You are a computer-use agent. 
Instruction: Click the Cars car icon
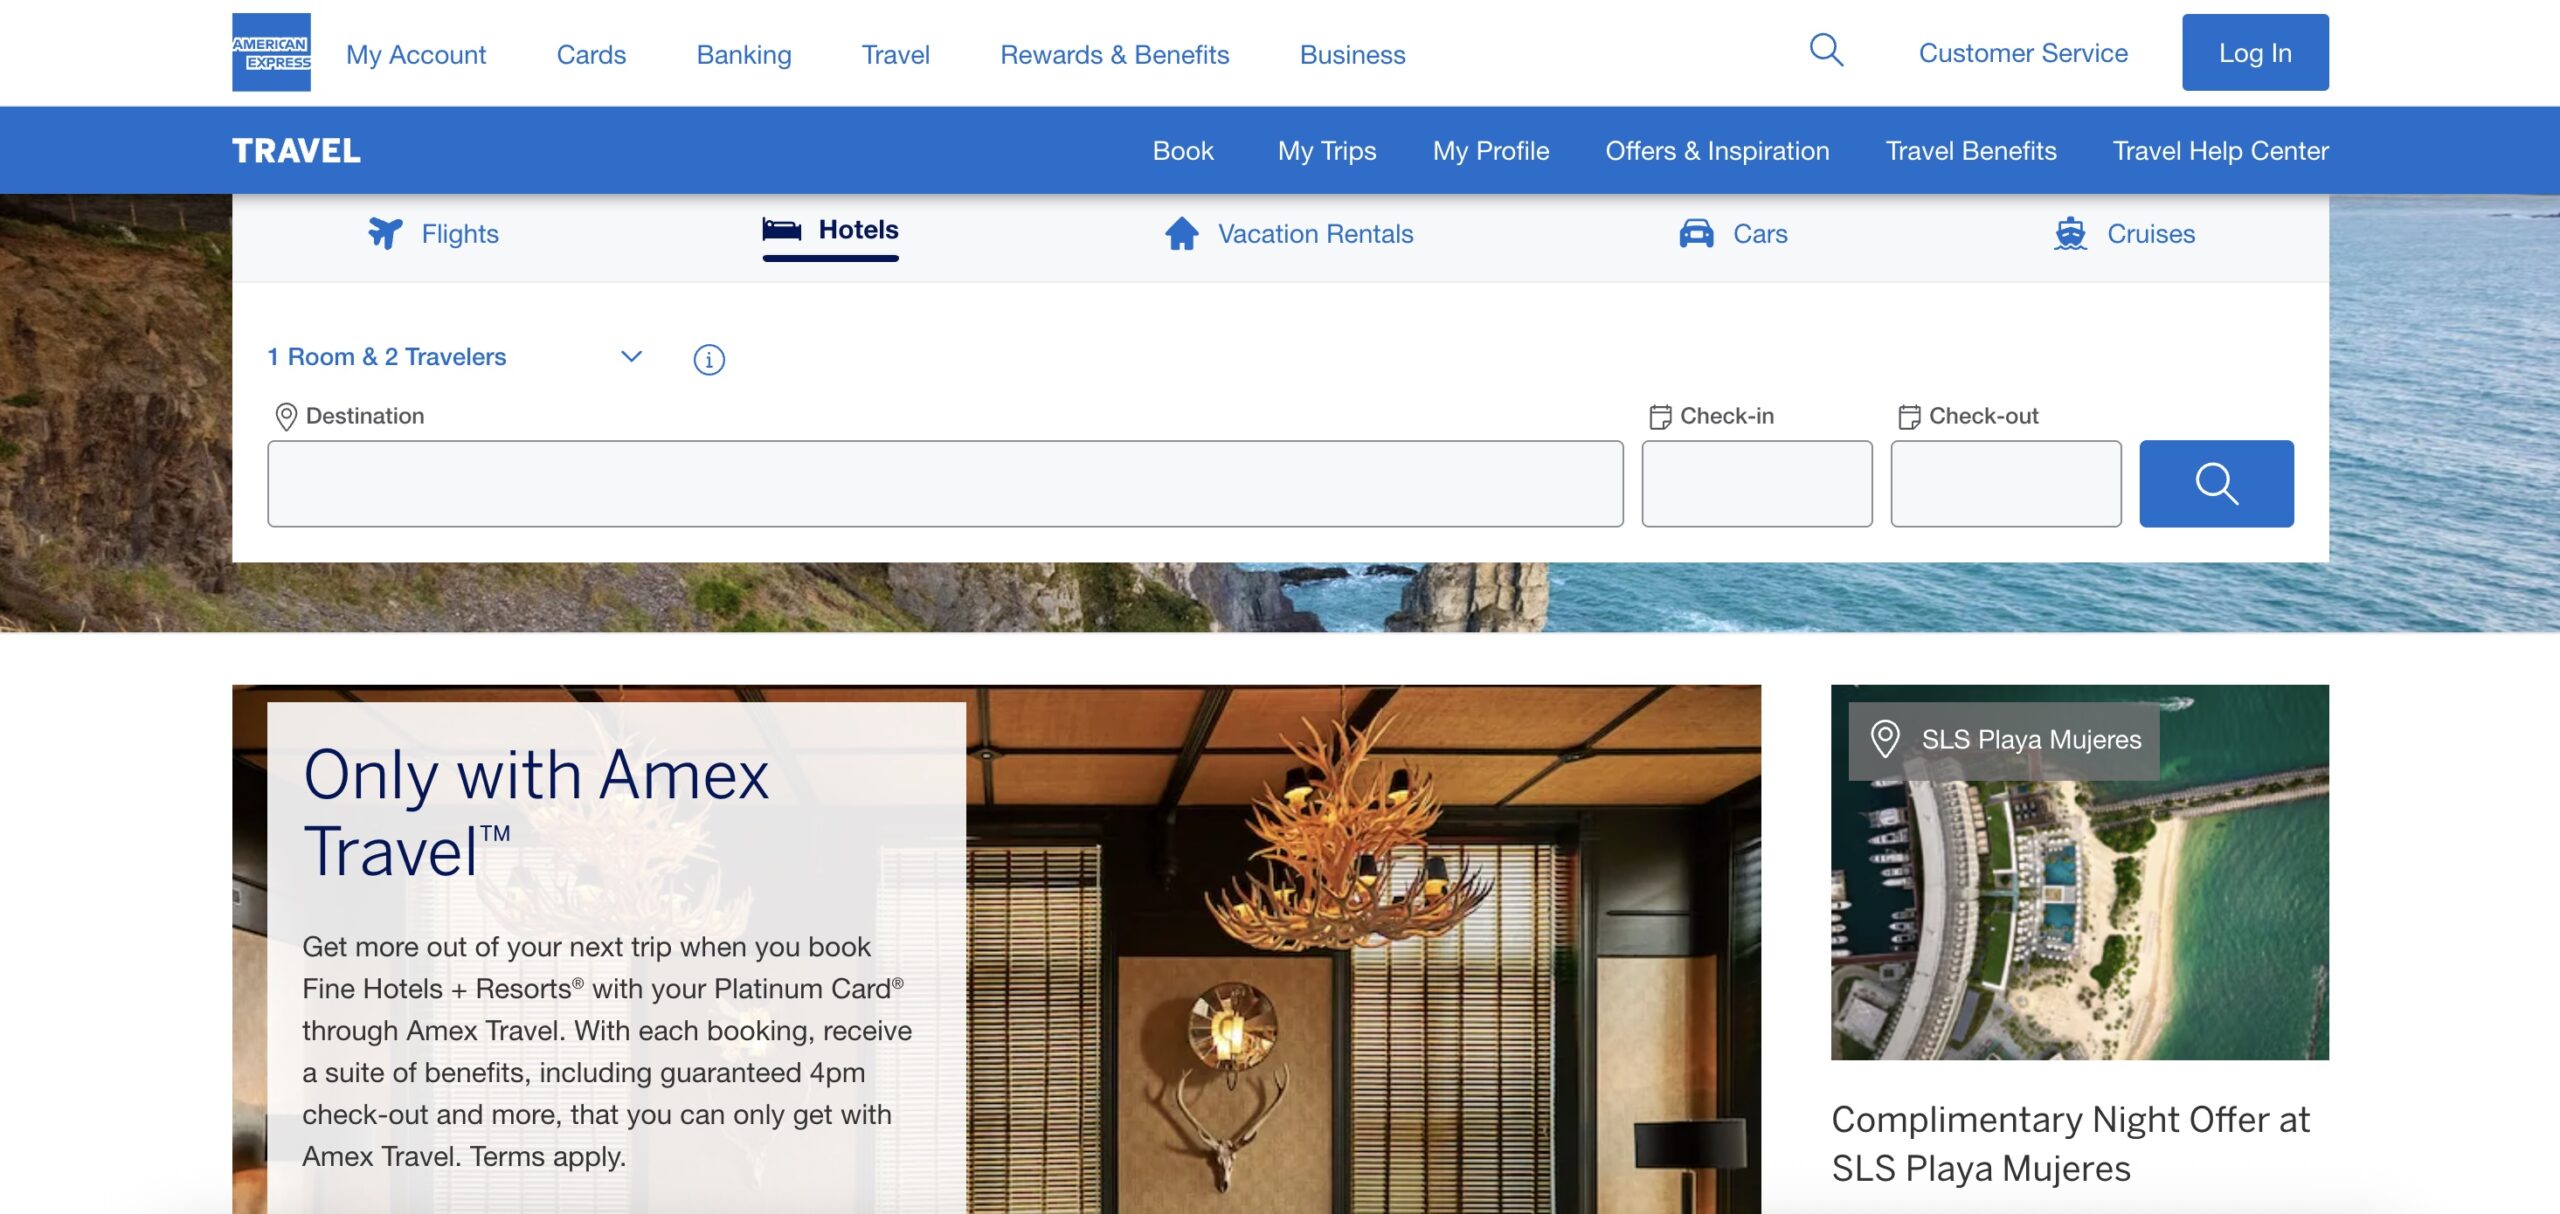[1696, 233]
